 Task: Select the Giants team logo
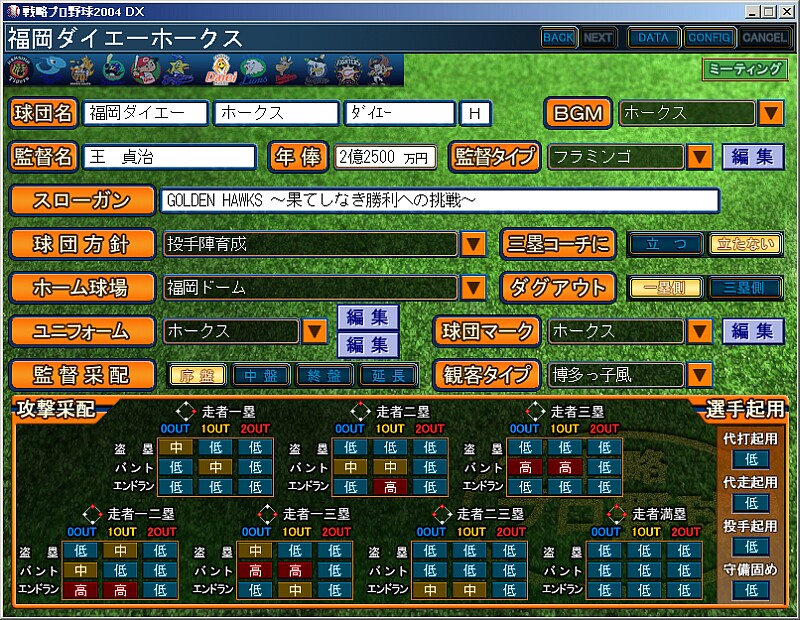(x=82, y=70)
